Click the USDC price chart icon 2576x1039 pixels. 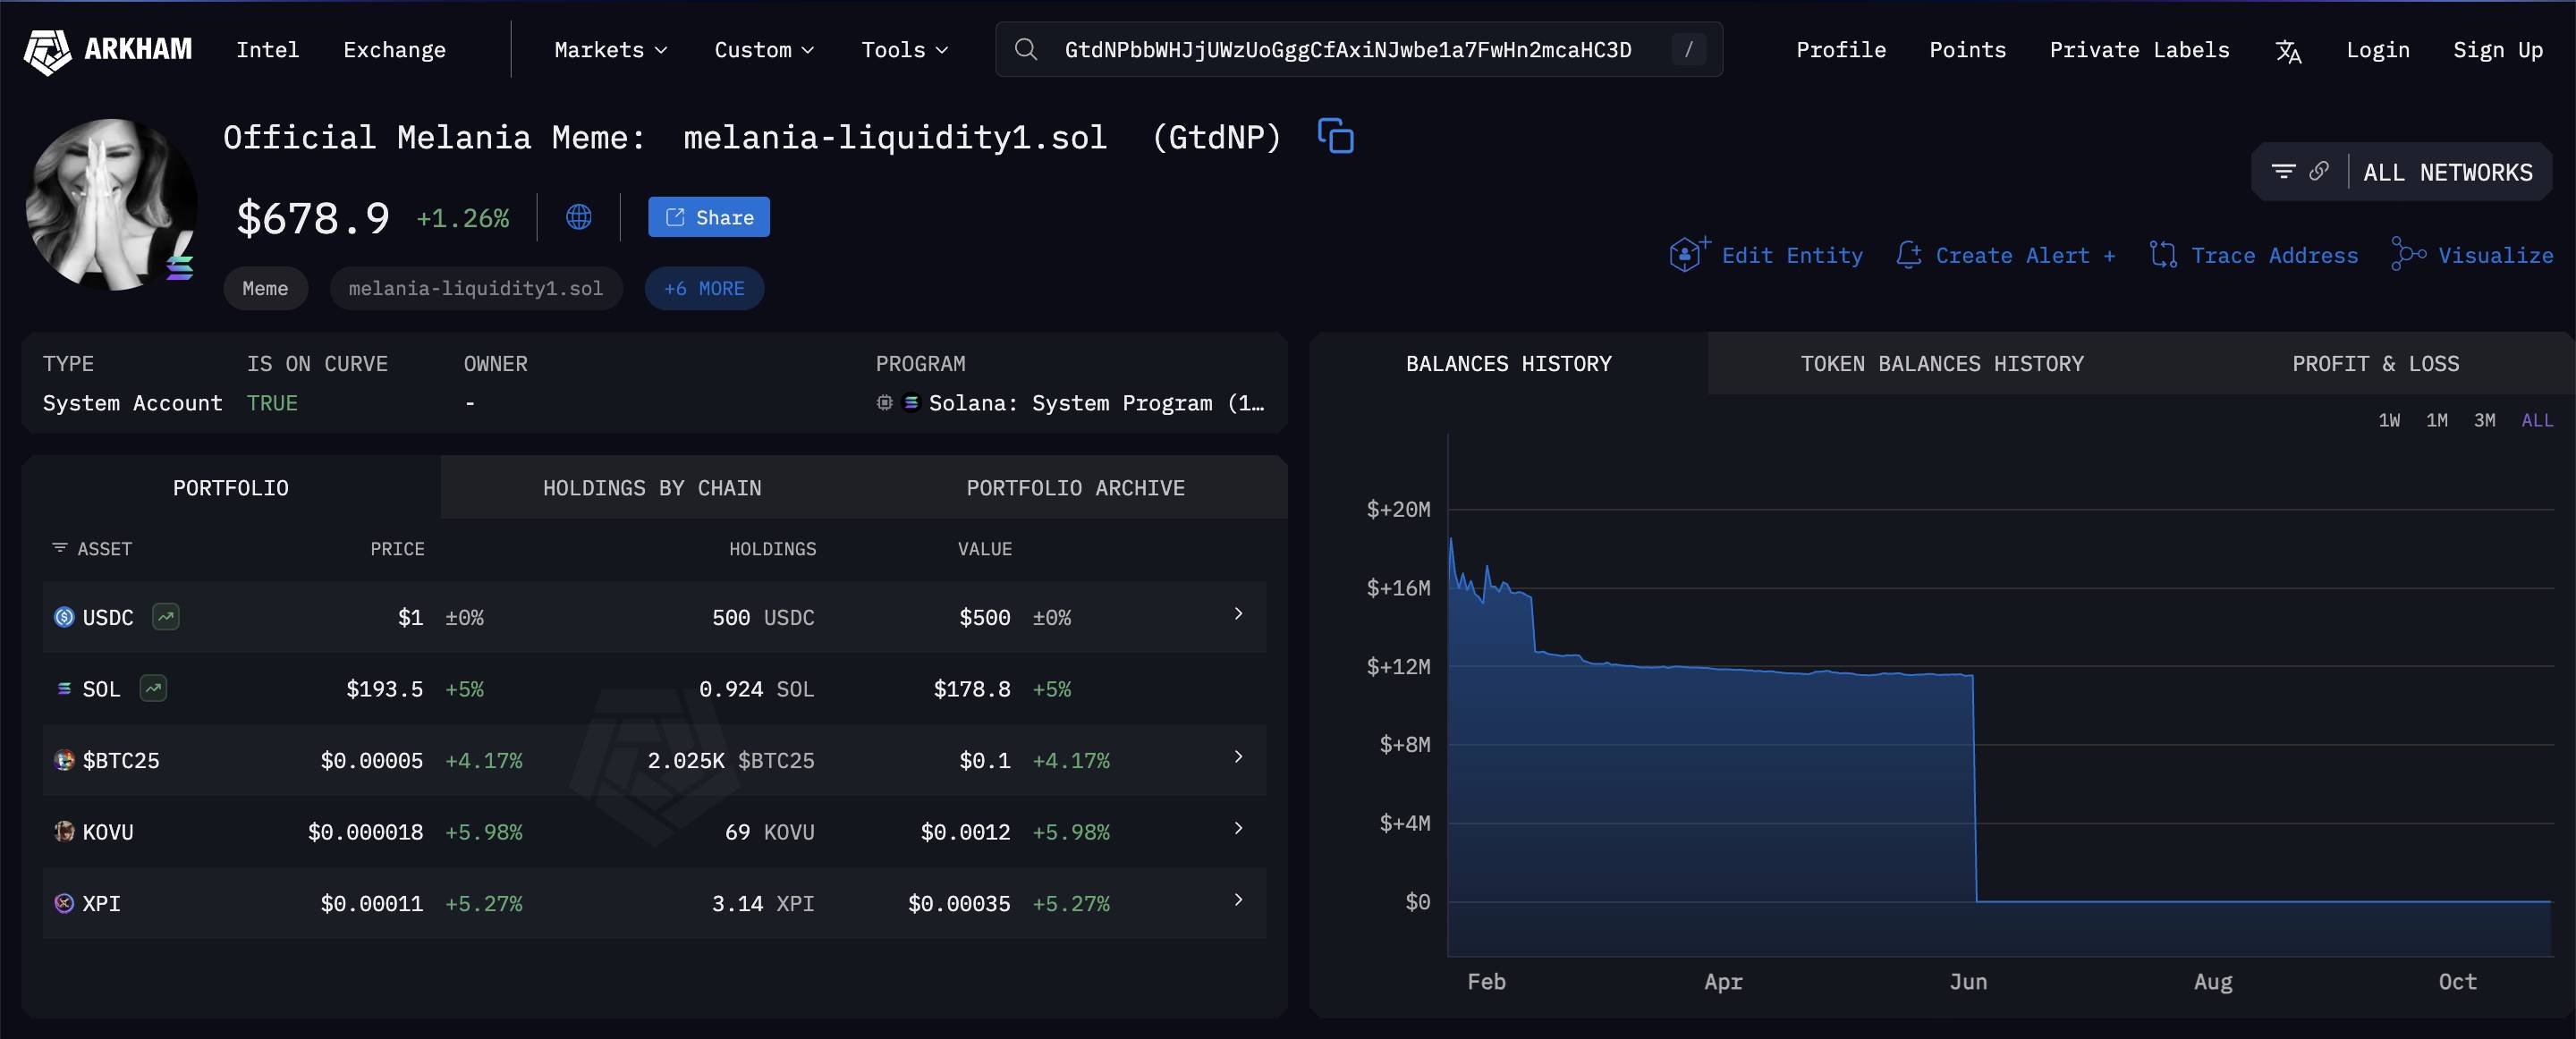pyautogui.click(x=166, y=617)
